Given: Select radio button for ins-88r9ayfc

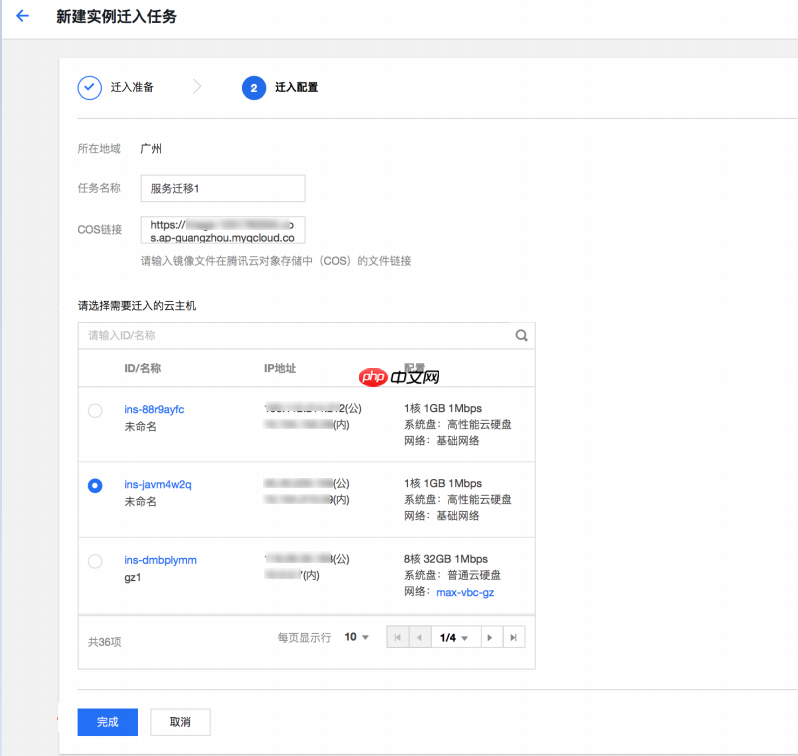Looking at the screenshot, I should 95,410.
